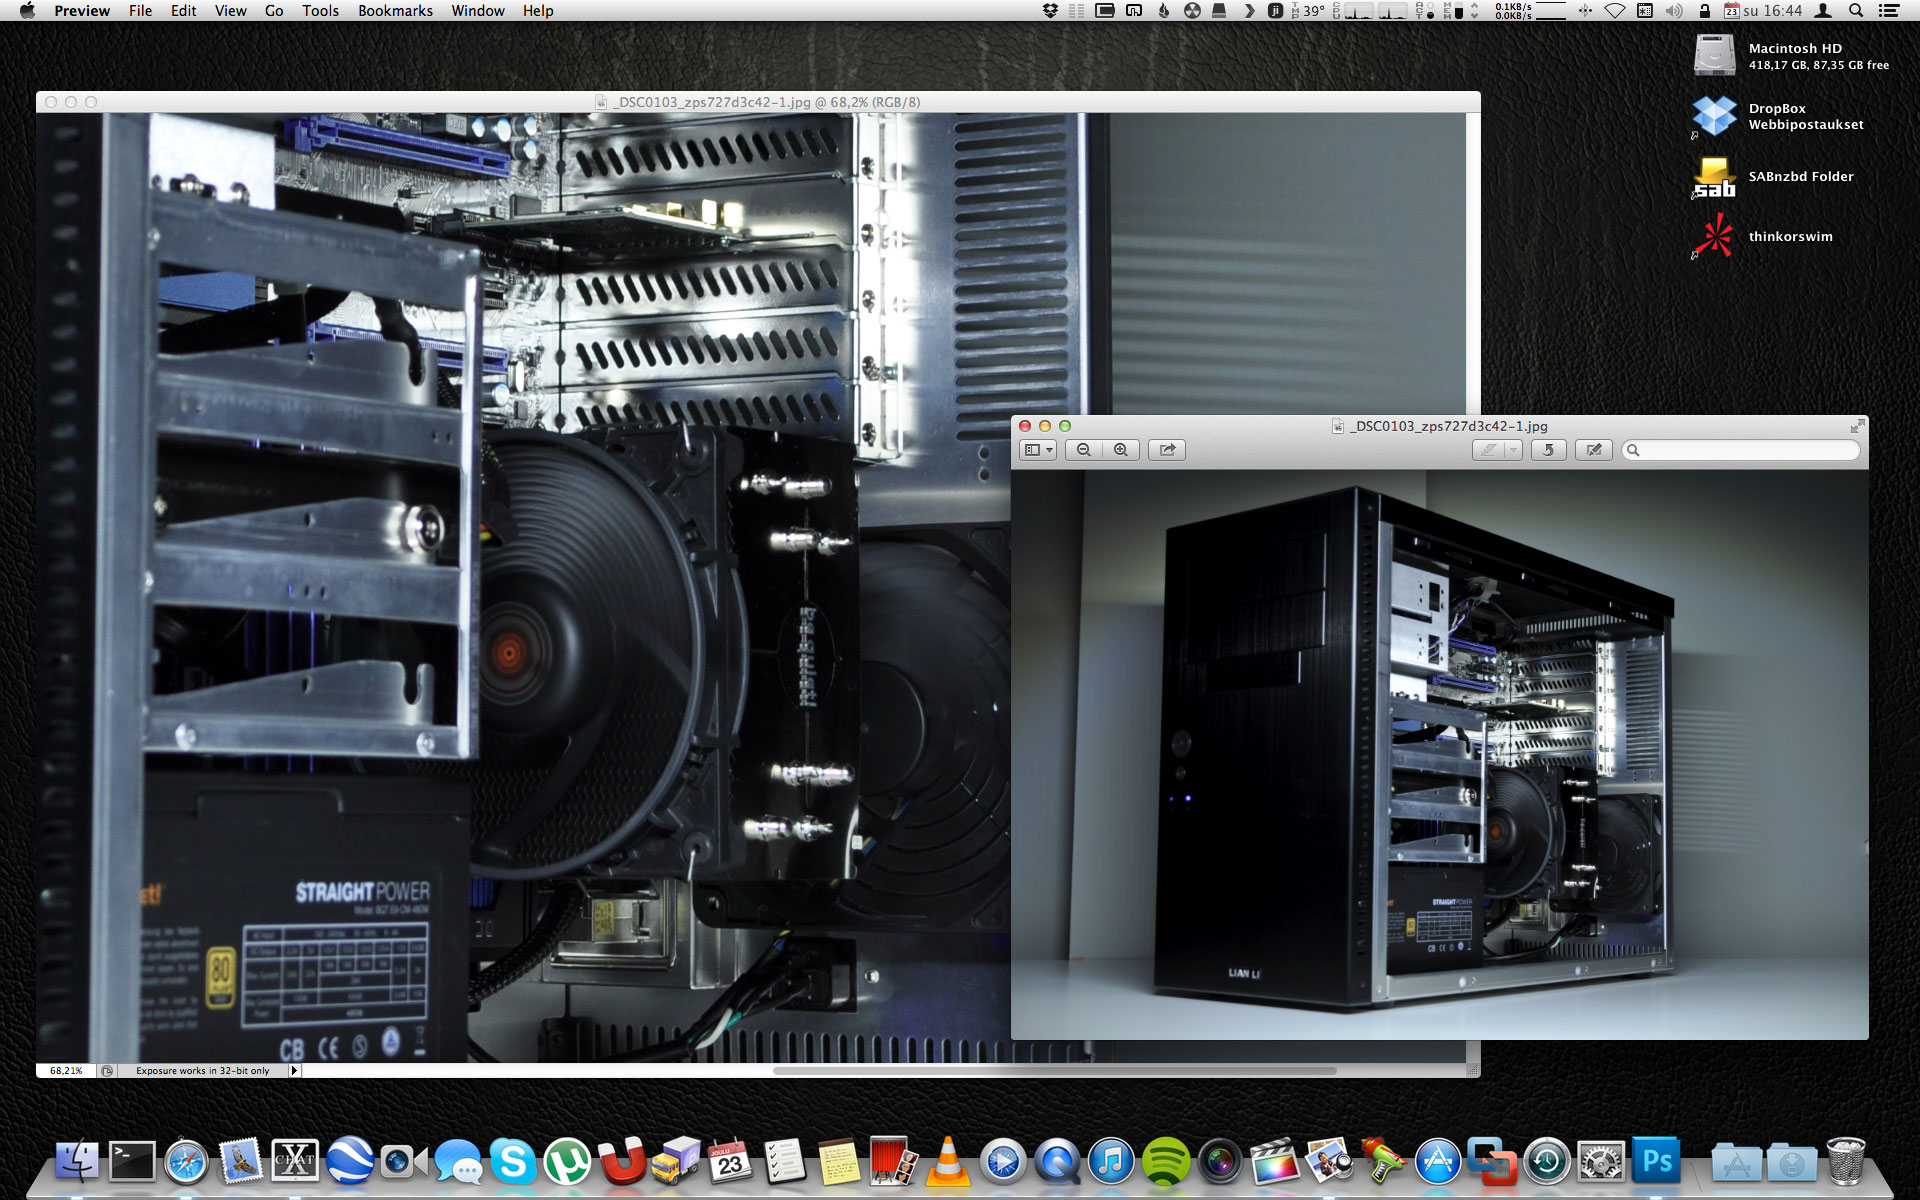Viewport: 1920px width, 1200px height.
Task: Enter full screen with the window's expand arrows
Action: 1857,426
